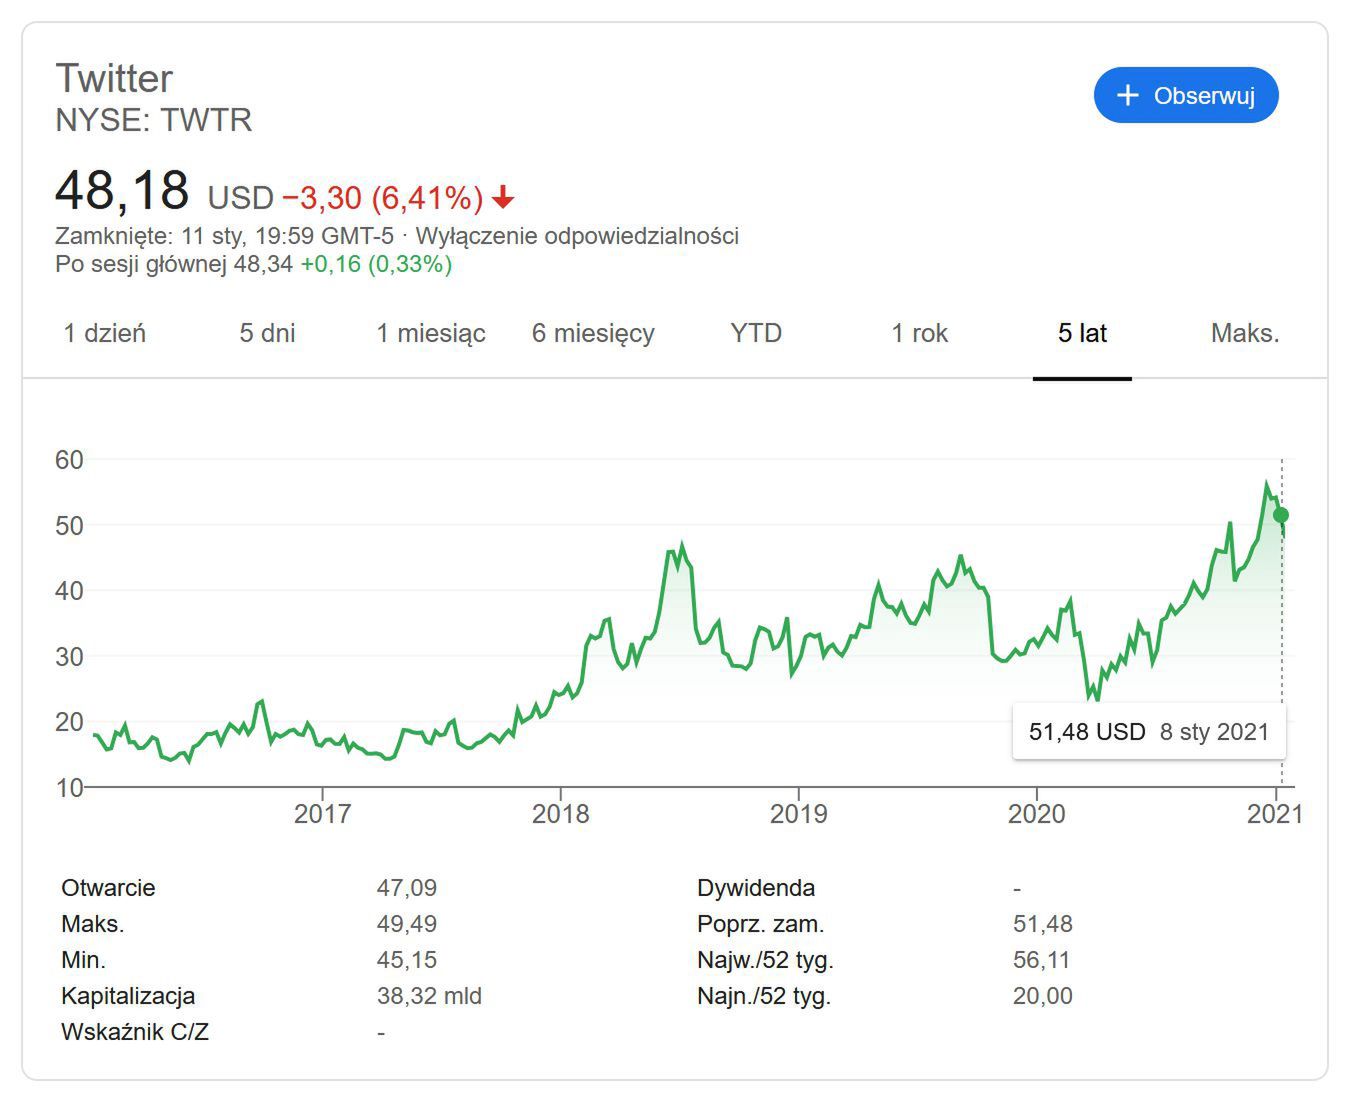The height and width of the screenshot is (1098, 1372).
Task: Open 'Wyłączenie odpowiedzialności' disclaimer link
Action: pos(577,236)
